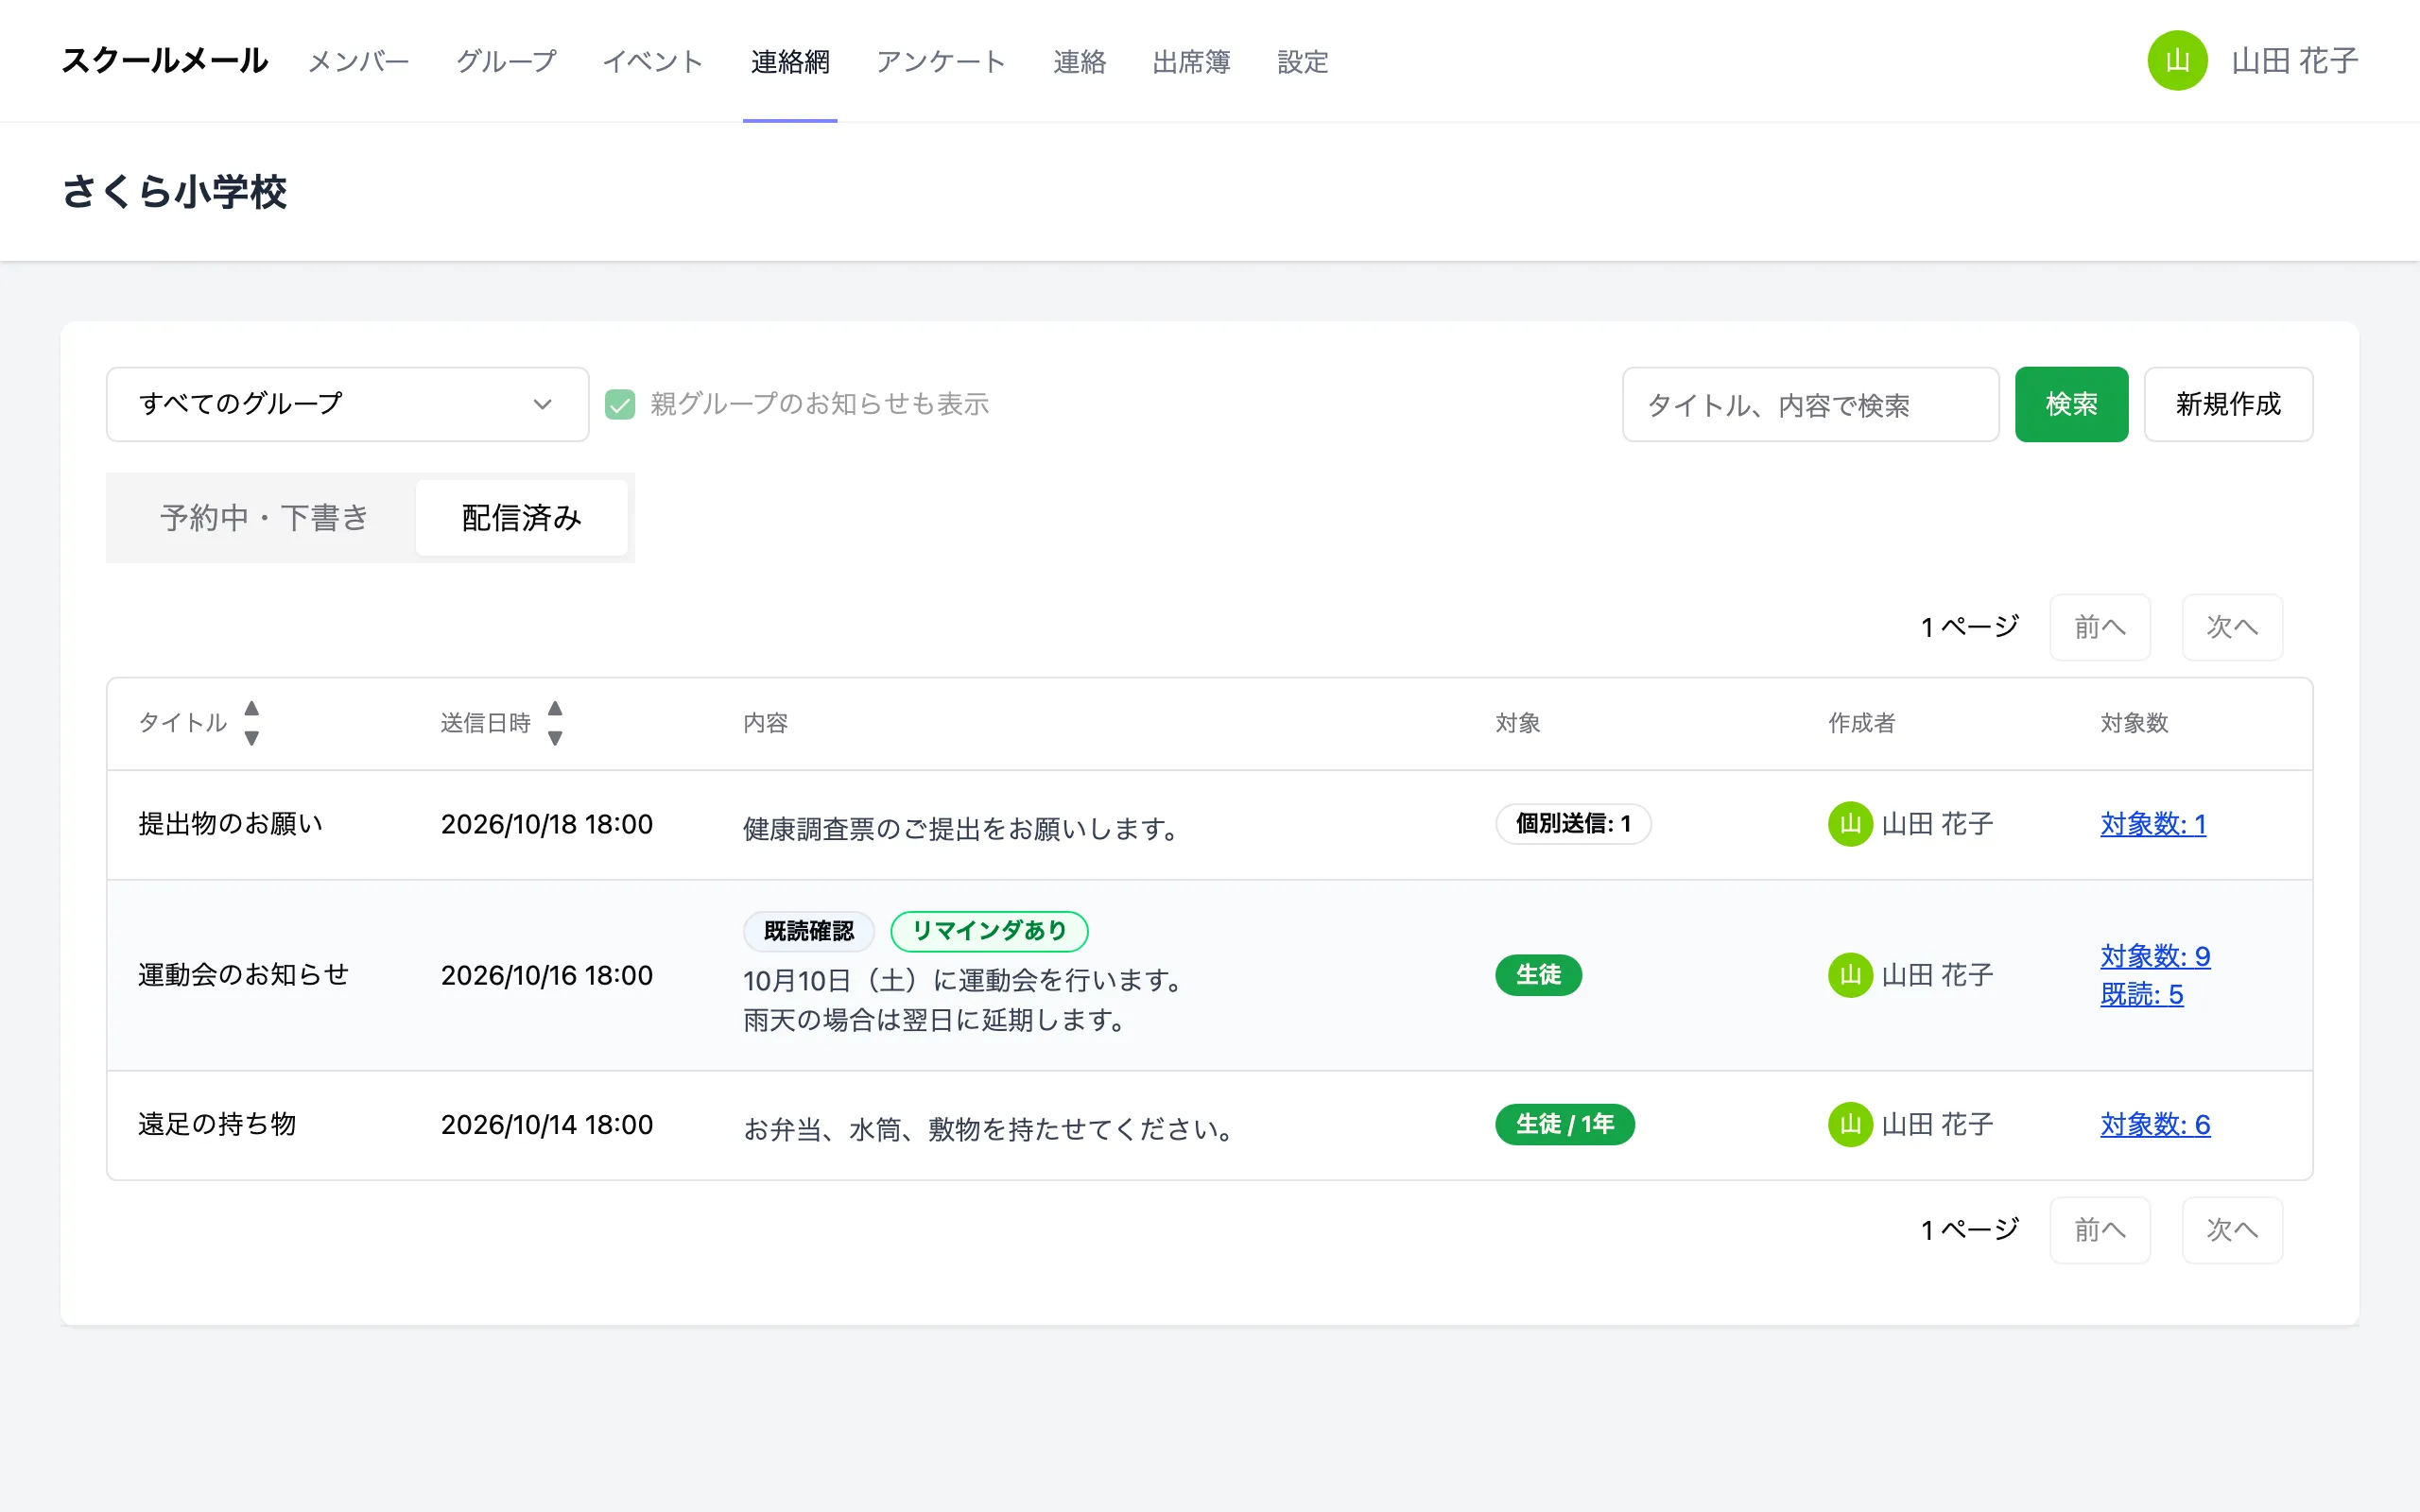The height and width of the screenshot is (1512, 2420).
Task: Click top 次へ pagination button
Action: click(2232, 627)
